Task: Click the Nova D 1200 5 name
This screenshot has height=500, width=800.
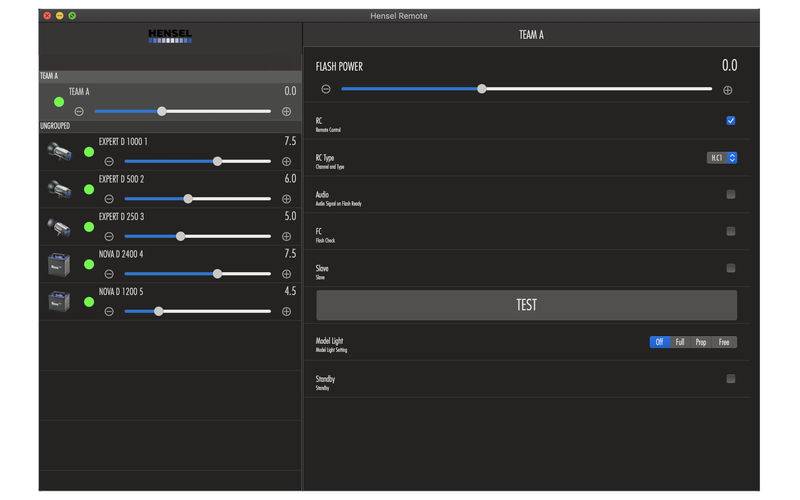Action: click(121, 291)
